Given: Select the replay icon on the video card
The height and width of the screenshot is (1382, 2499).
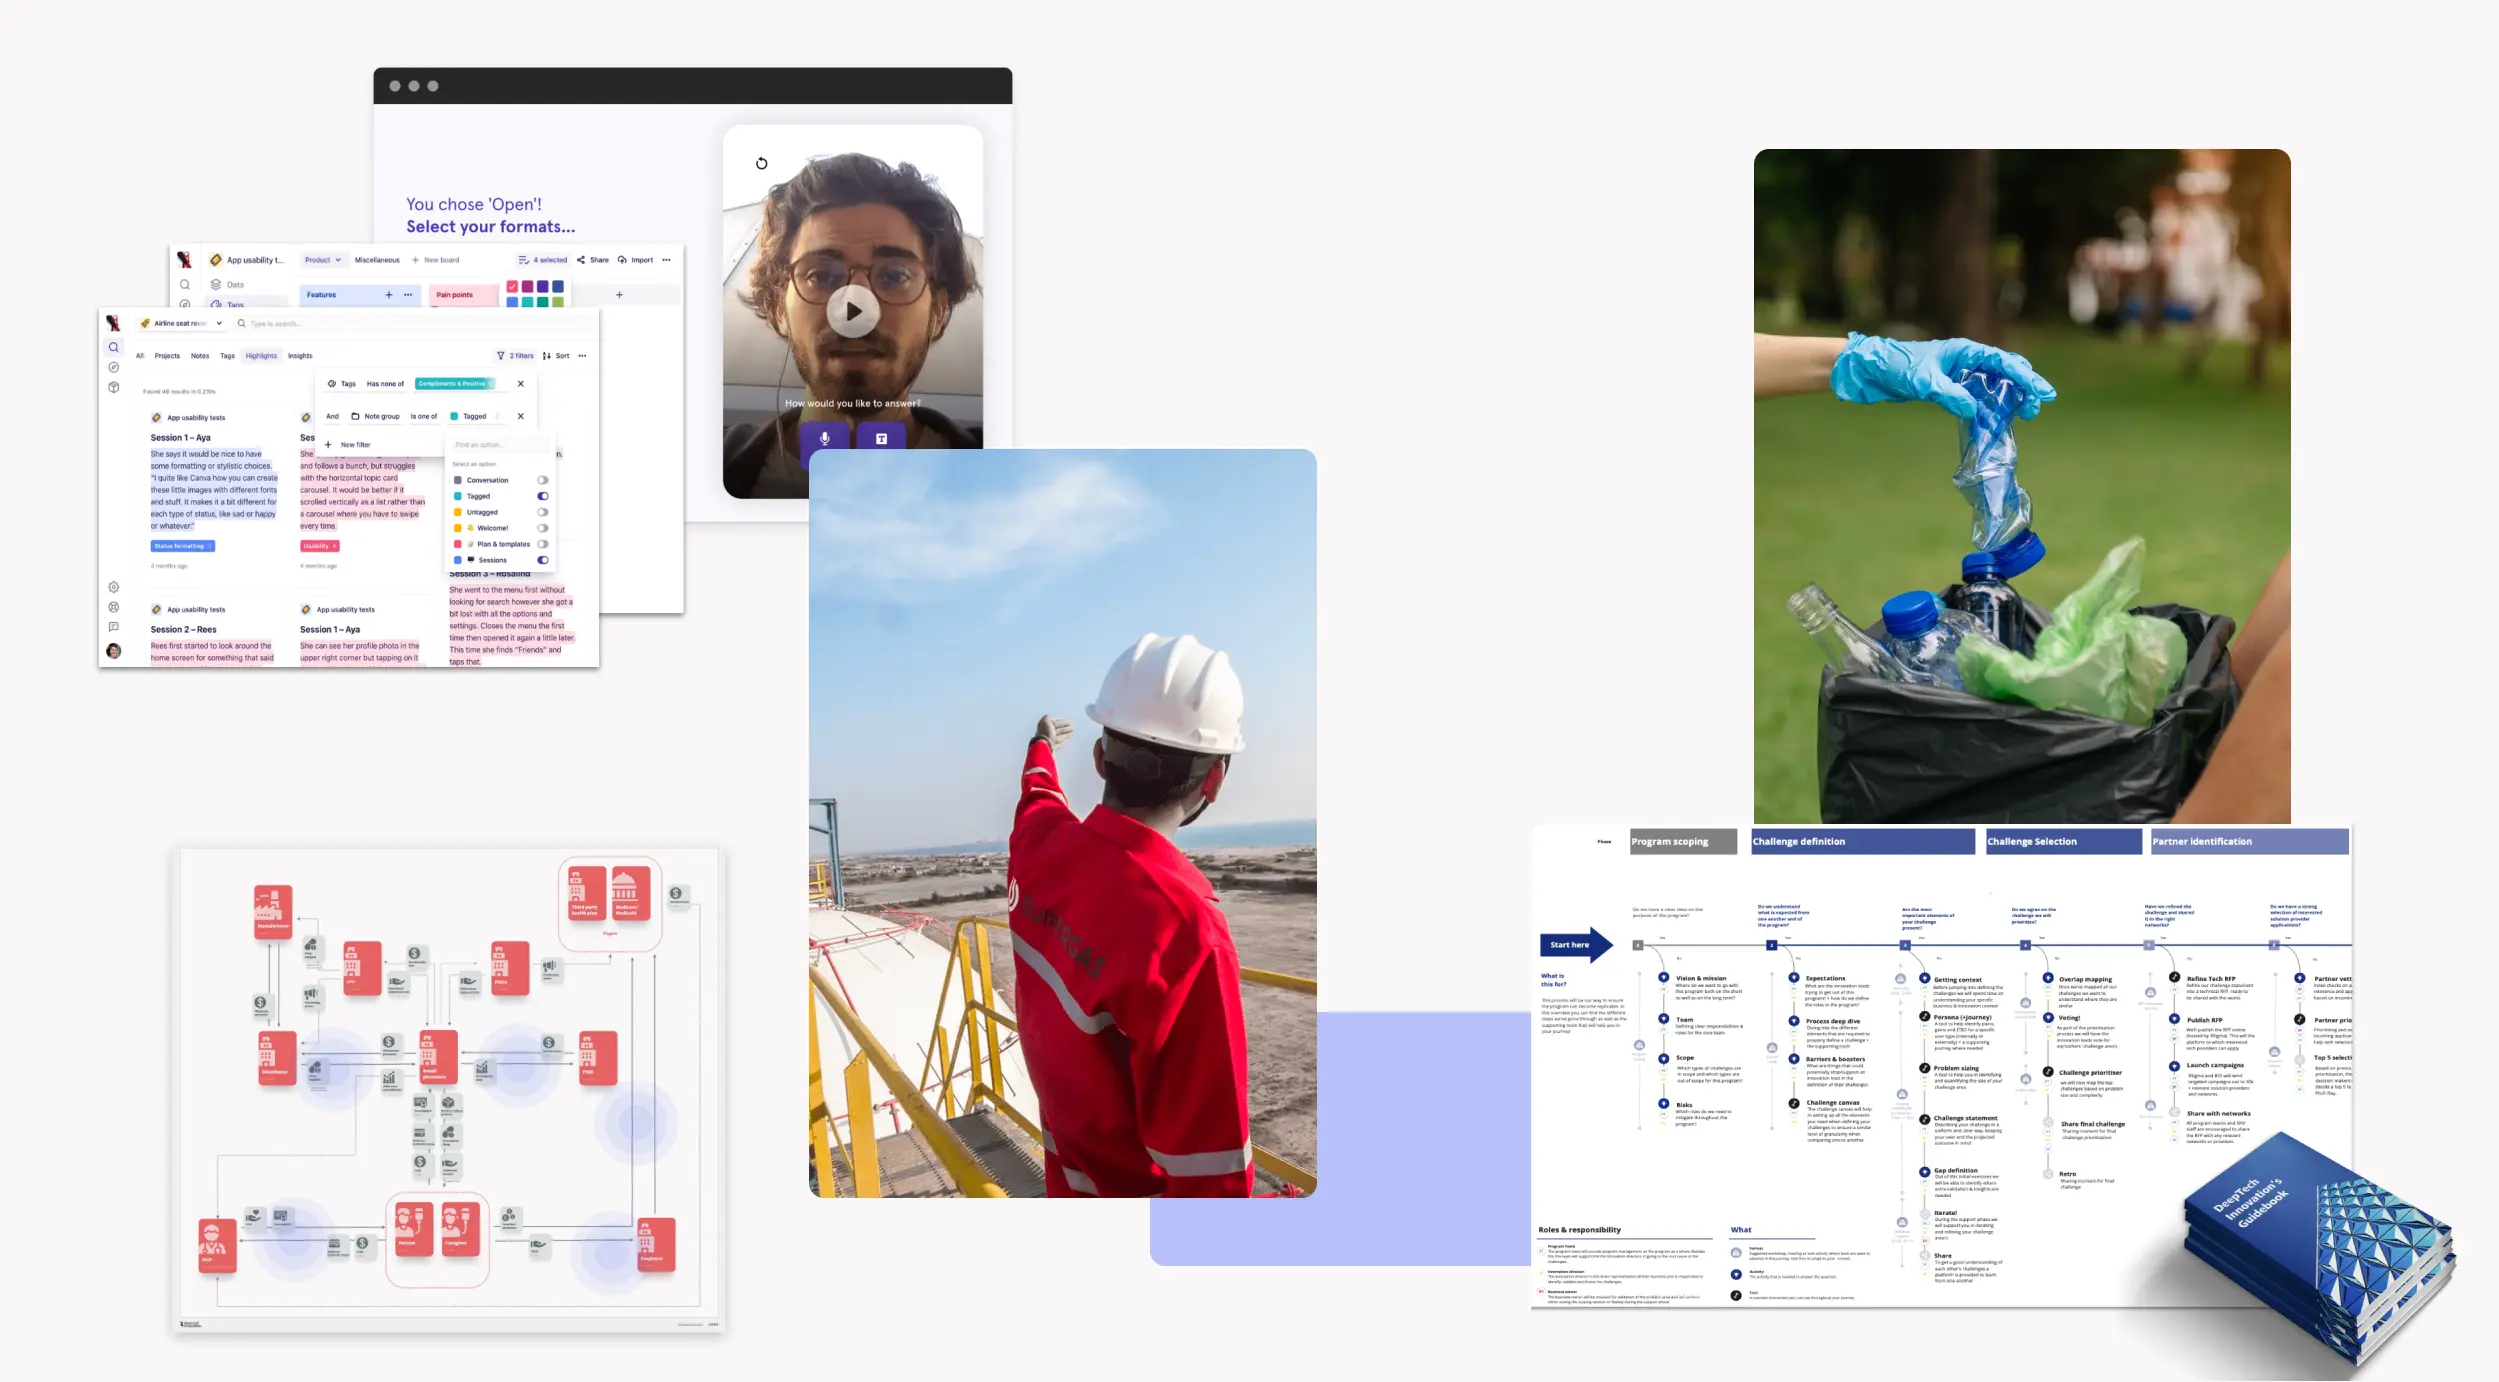Looking at the screenshot, I should coord(762,163).
